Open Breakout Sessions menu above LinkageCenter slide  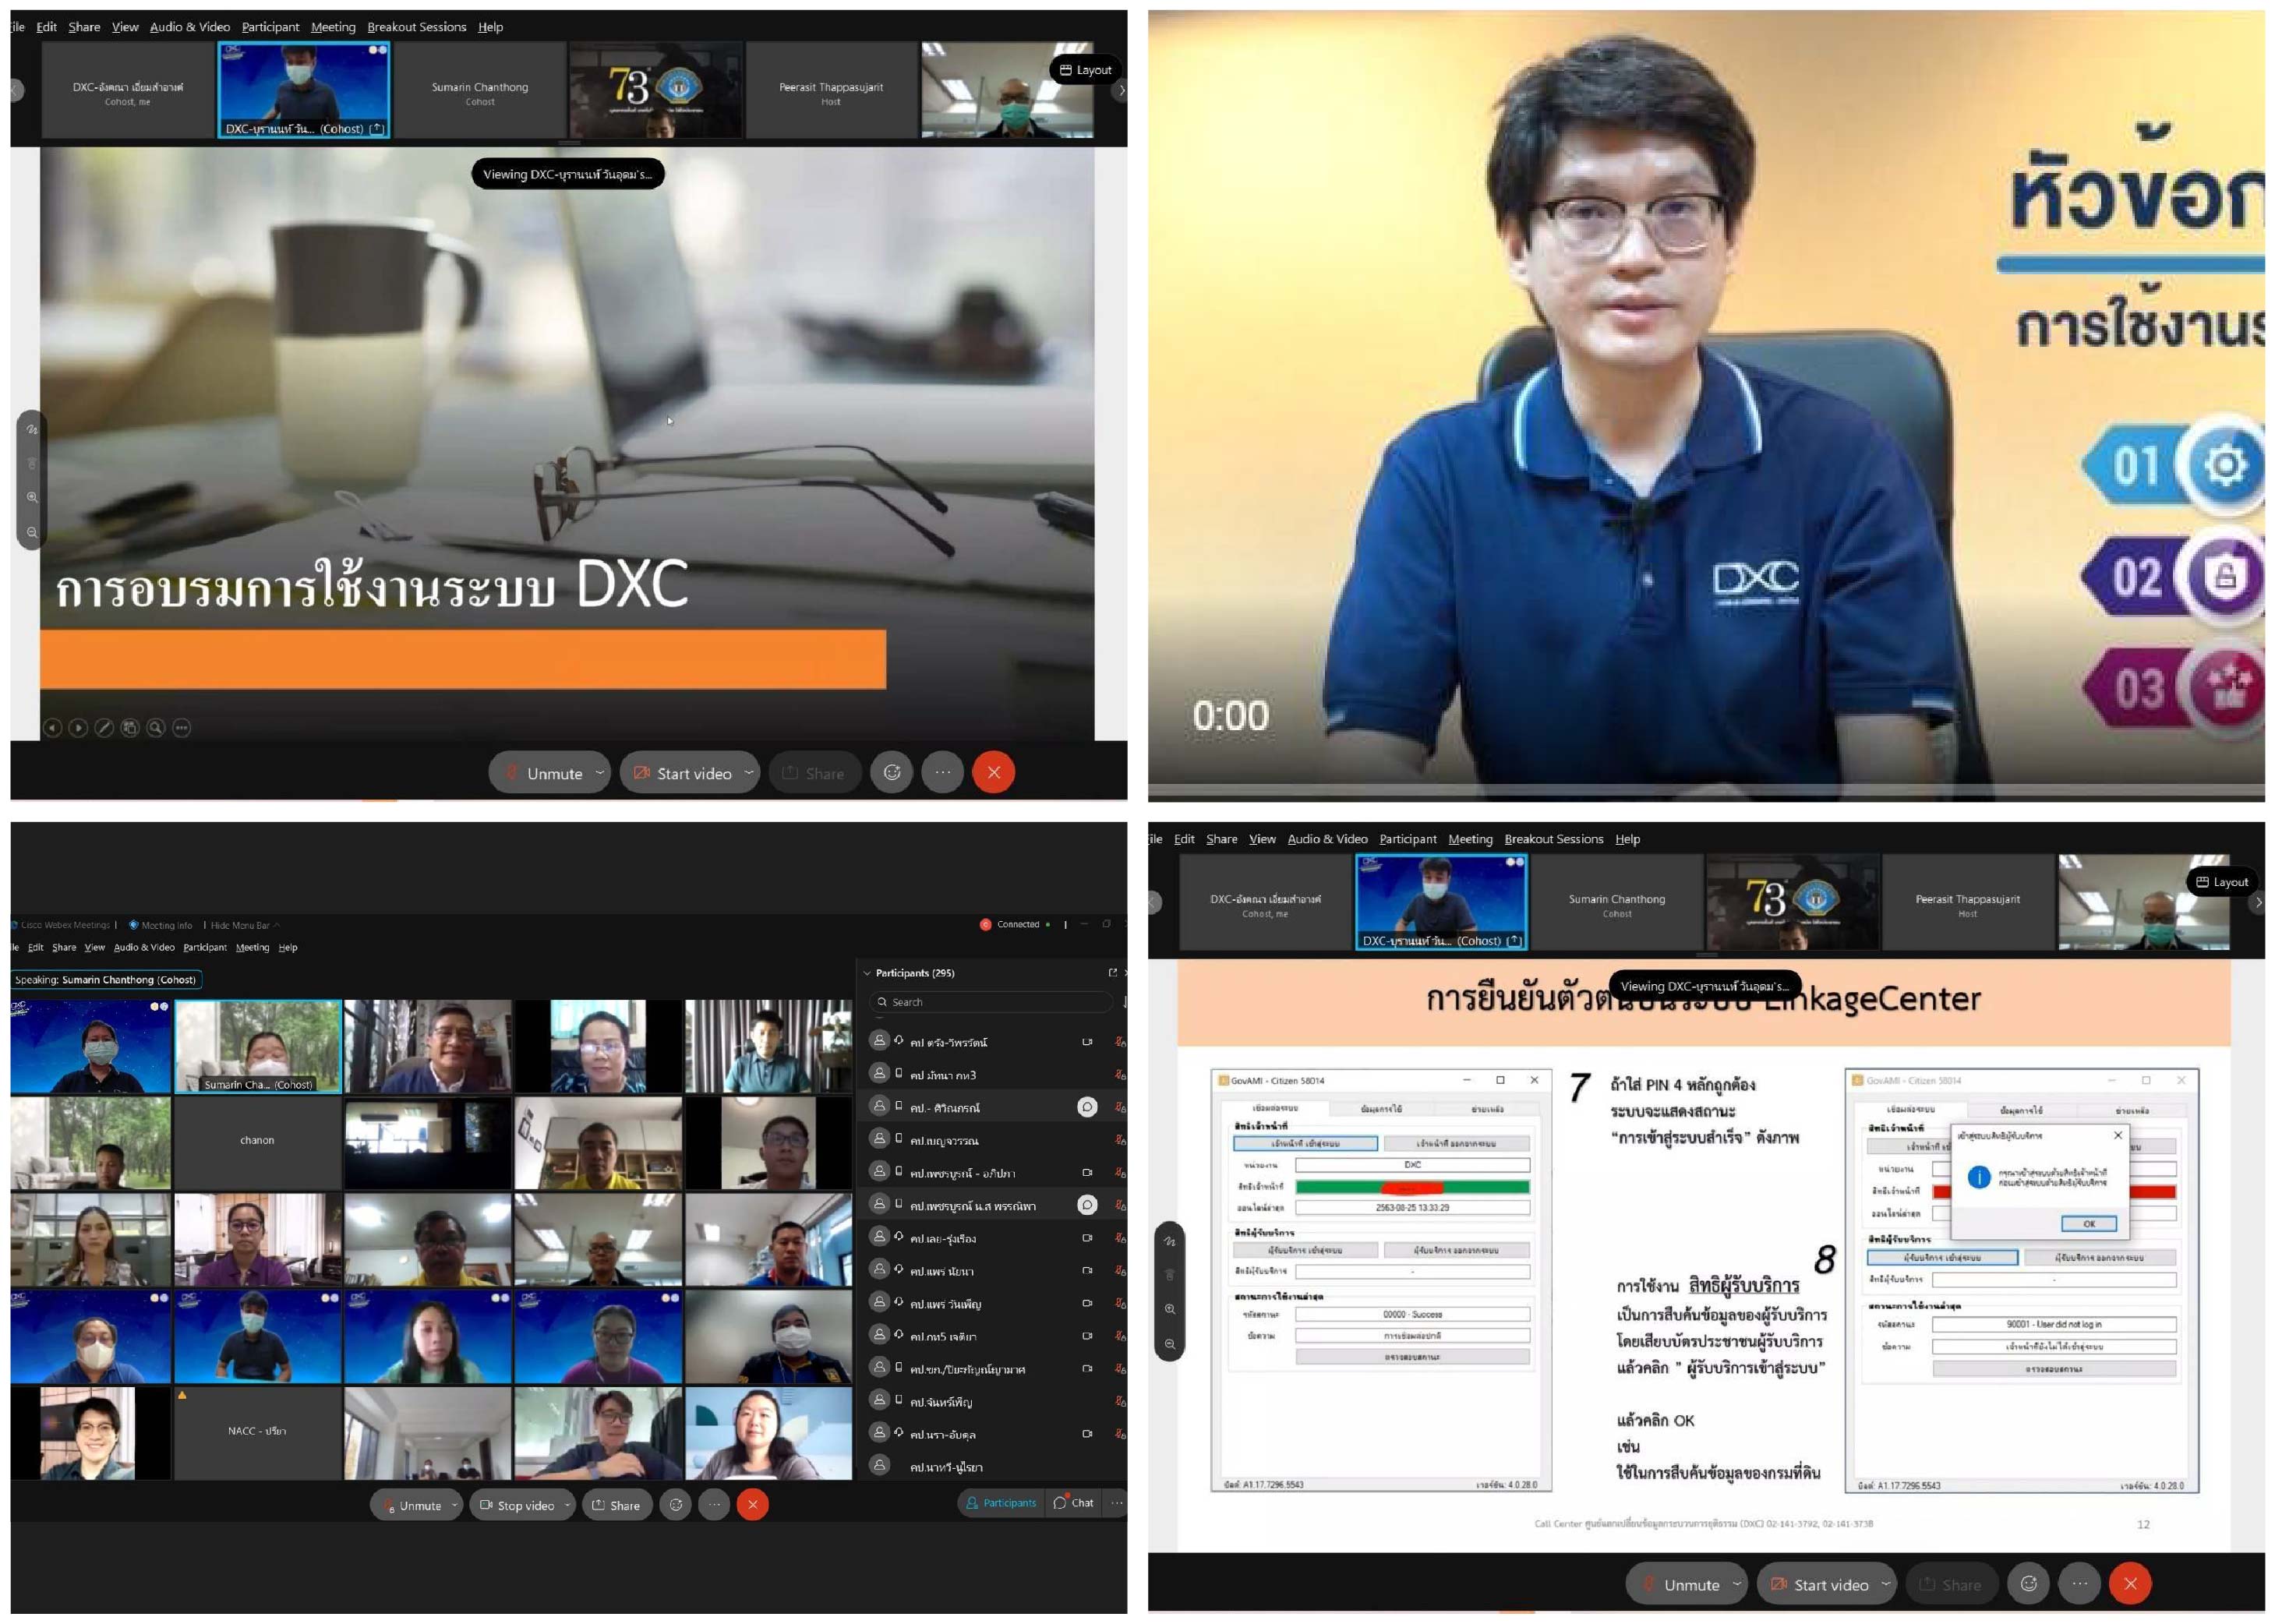coord(1553,839)
